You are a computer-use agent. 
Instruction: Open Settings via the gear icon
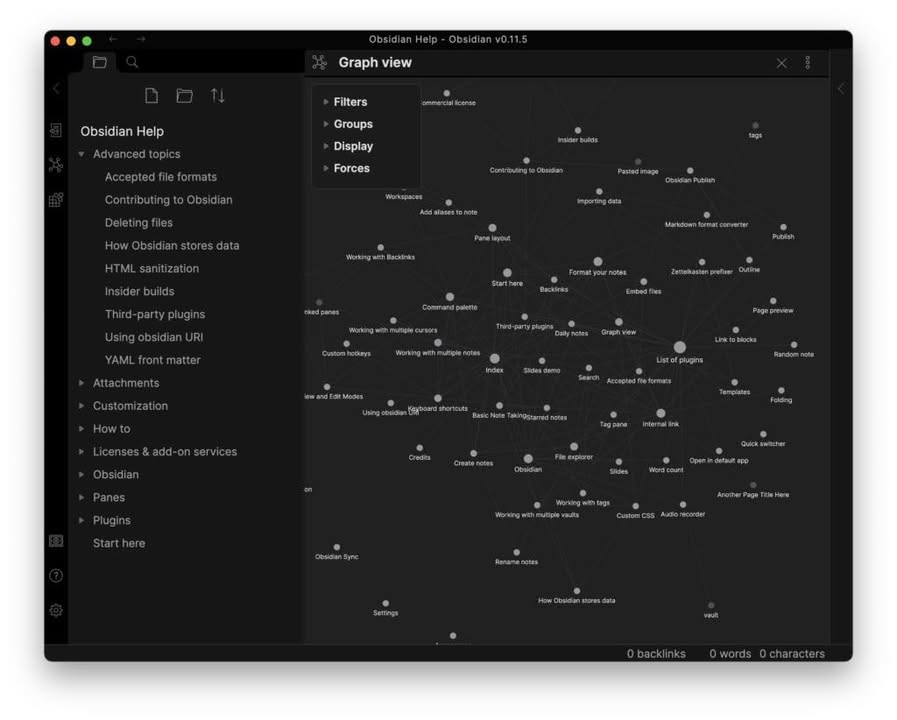click(56, 610)
